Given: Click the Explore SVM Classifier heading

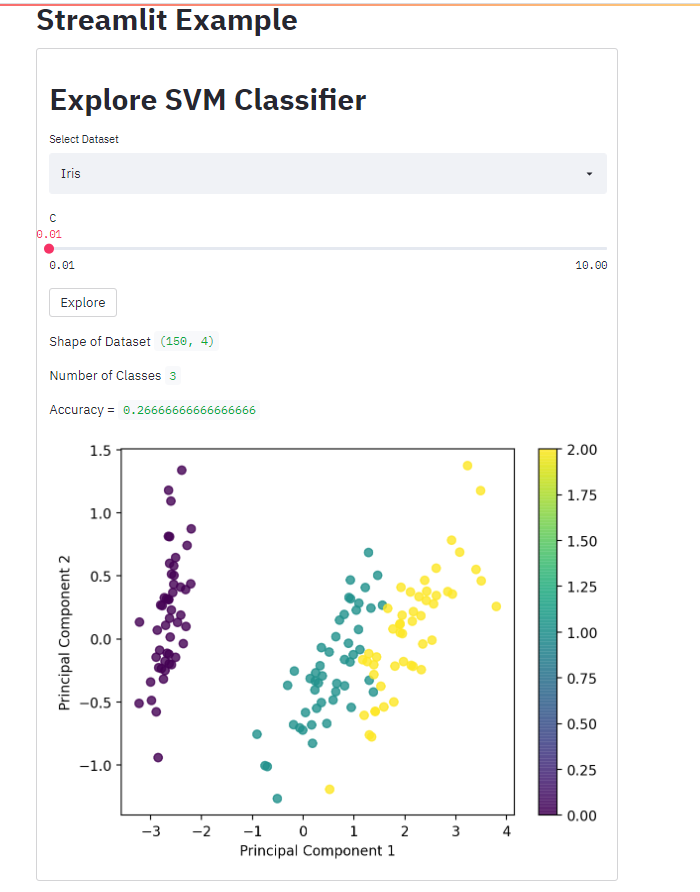Looking at the screenshot, I should click(x=208, y=100).
